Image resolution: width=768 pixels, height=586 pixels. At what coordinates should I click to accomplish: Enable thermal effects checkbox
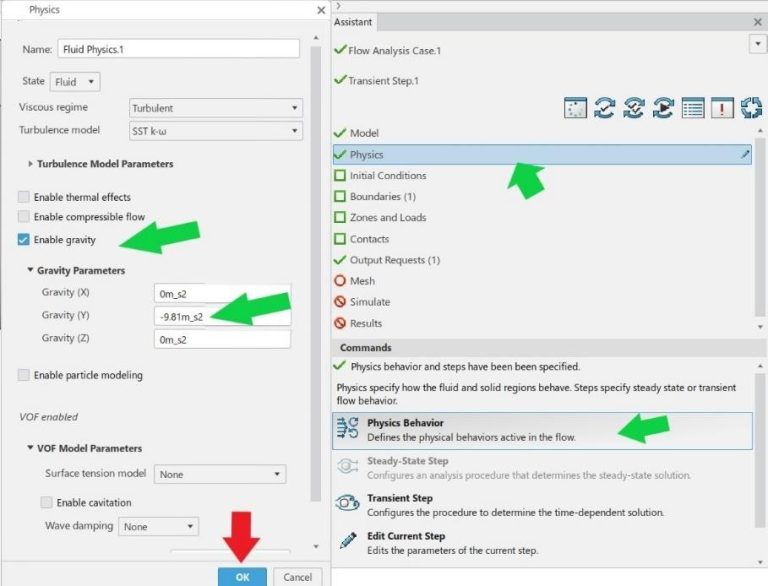click(x=24, y=197)
